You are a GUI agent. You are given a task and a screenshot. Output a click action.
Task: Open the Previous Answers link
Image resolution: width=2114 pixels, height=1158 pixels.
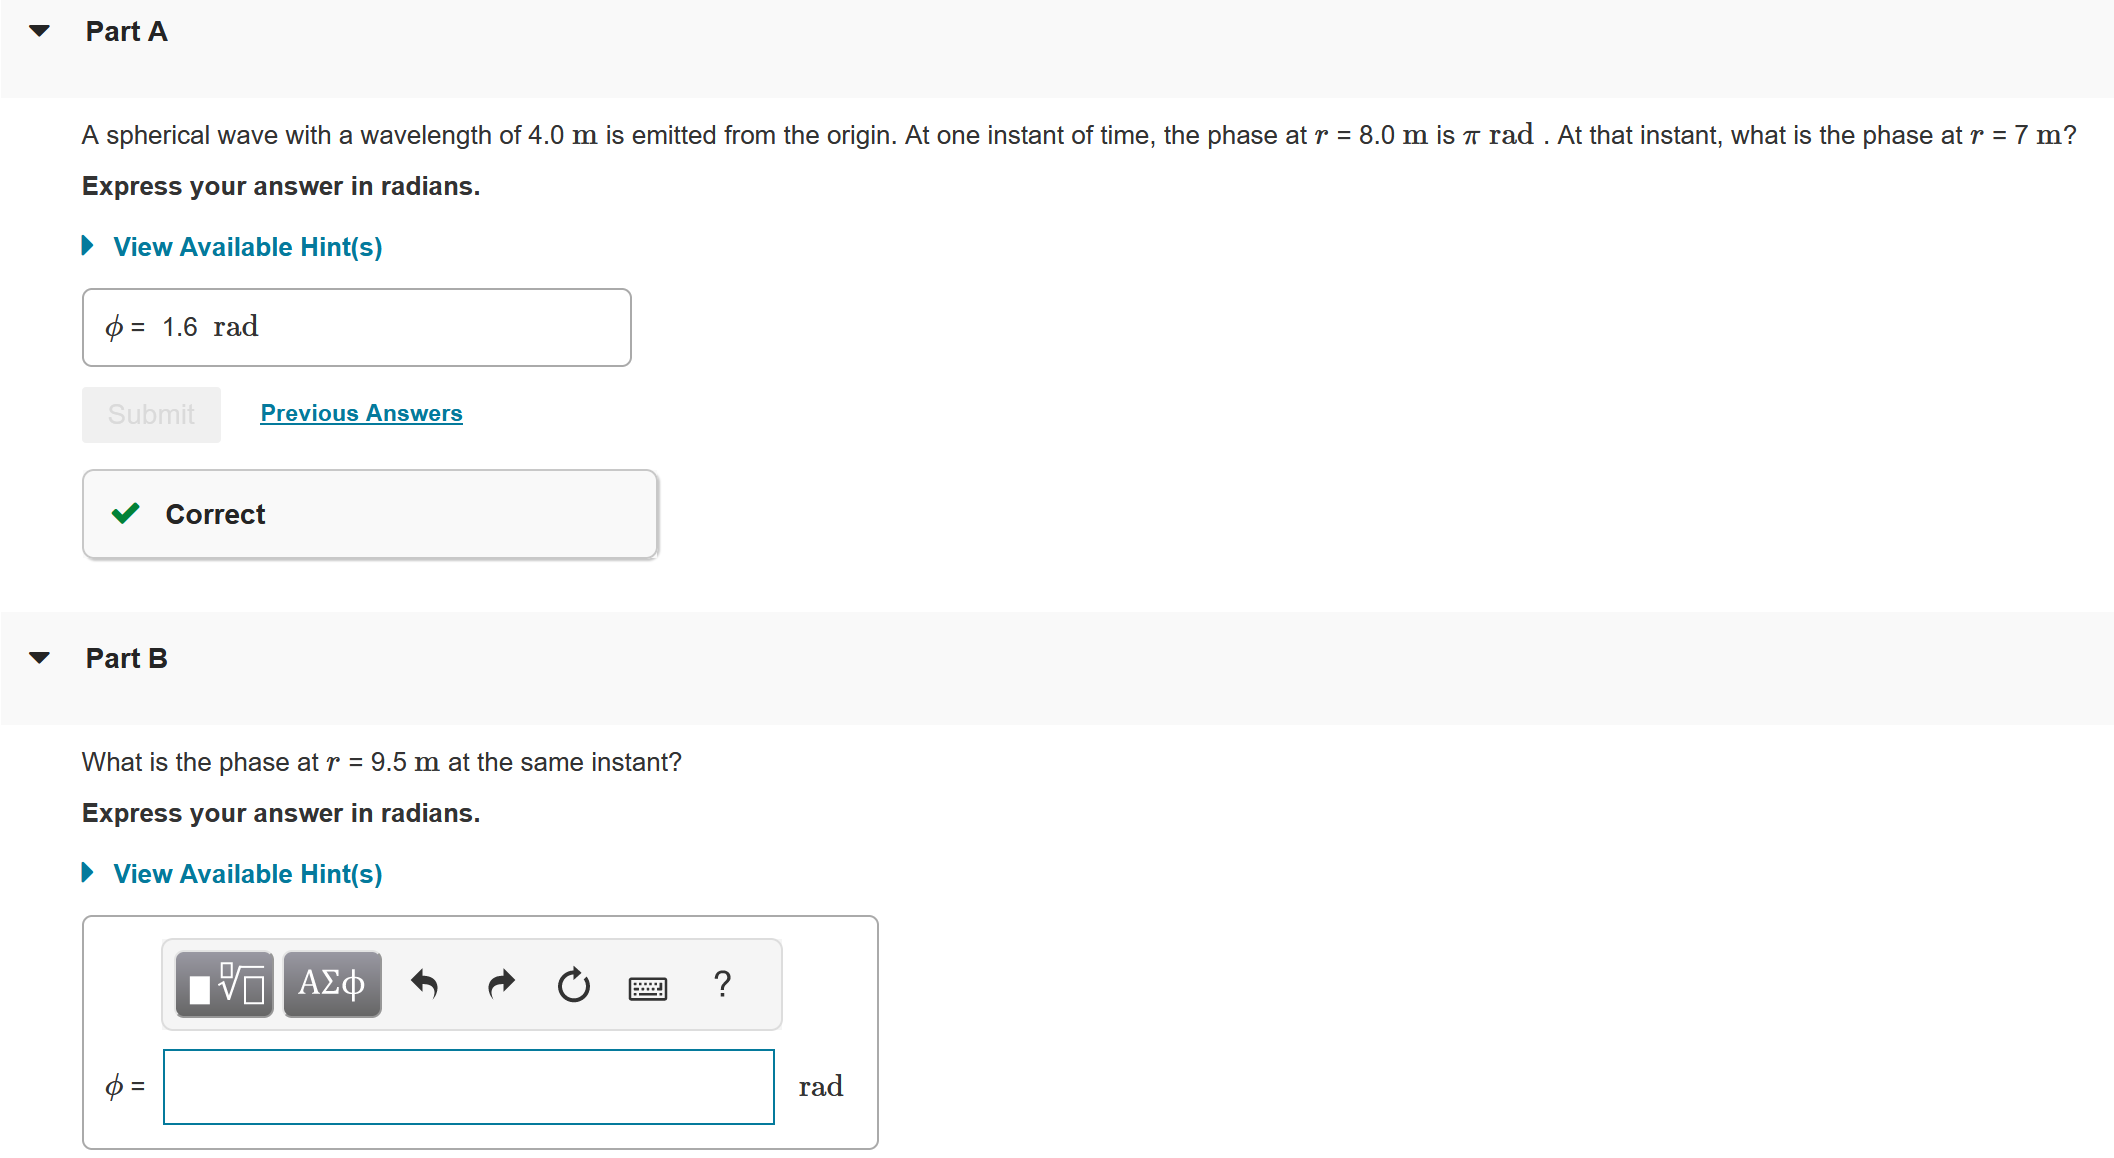(361, 413)
